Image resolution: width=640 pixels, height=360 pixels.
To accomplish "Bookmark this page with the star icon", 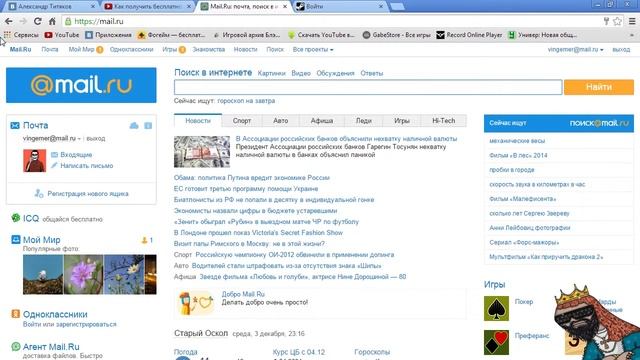I will click(x=618, y=21).
